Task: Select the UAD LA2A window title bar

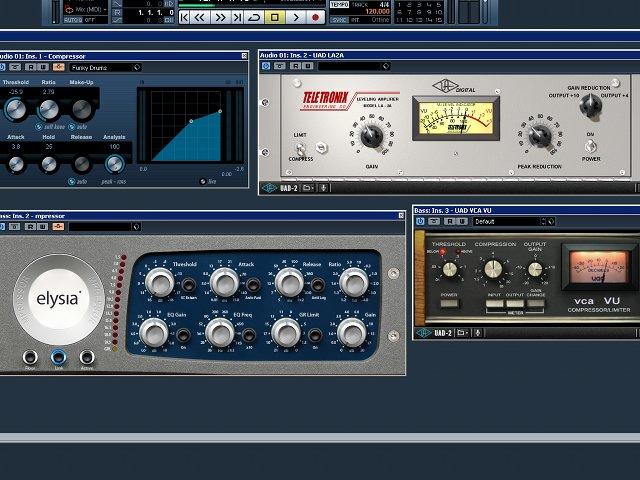Action: point(449,55)
